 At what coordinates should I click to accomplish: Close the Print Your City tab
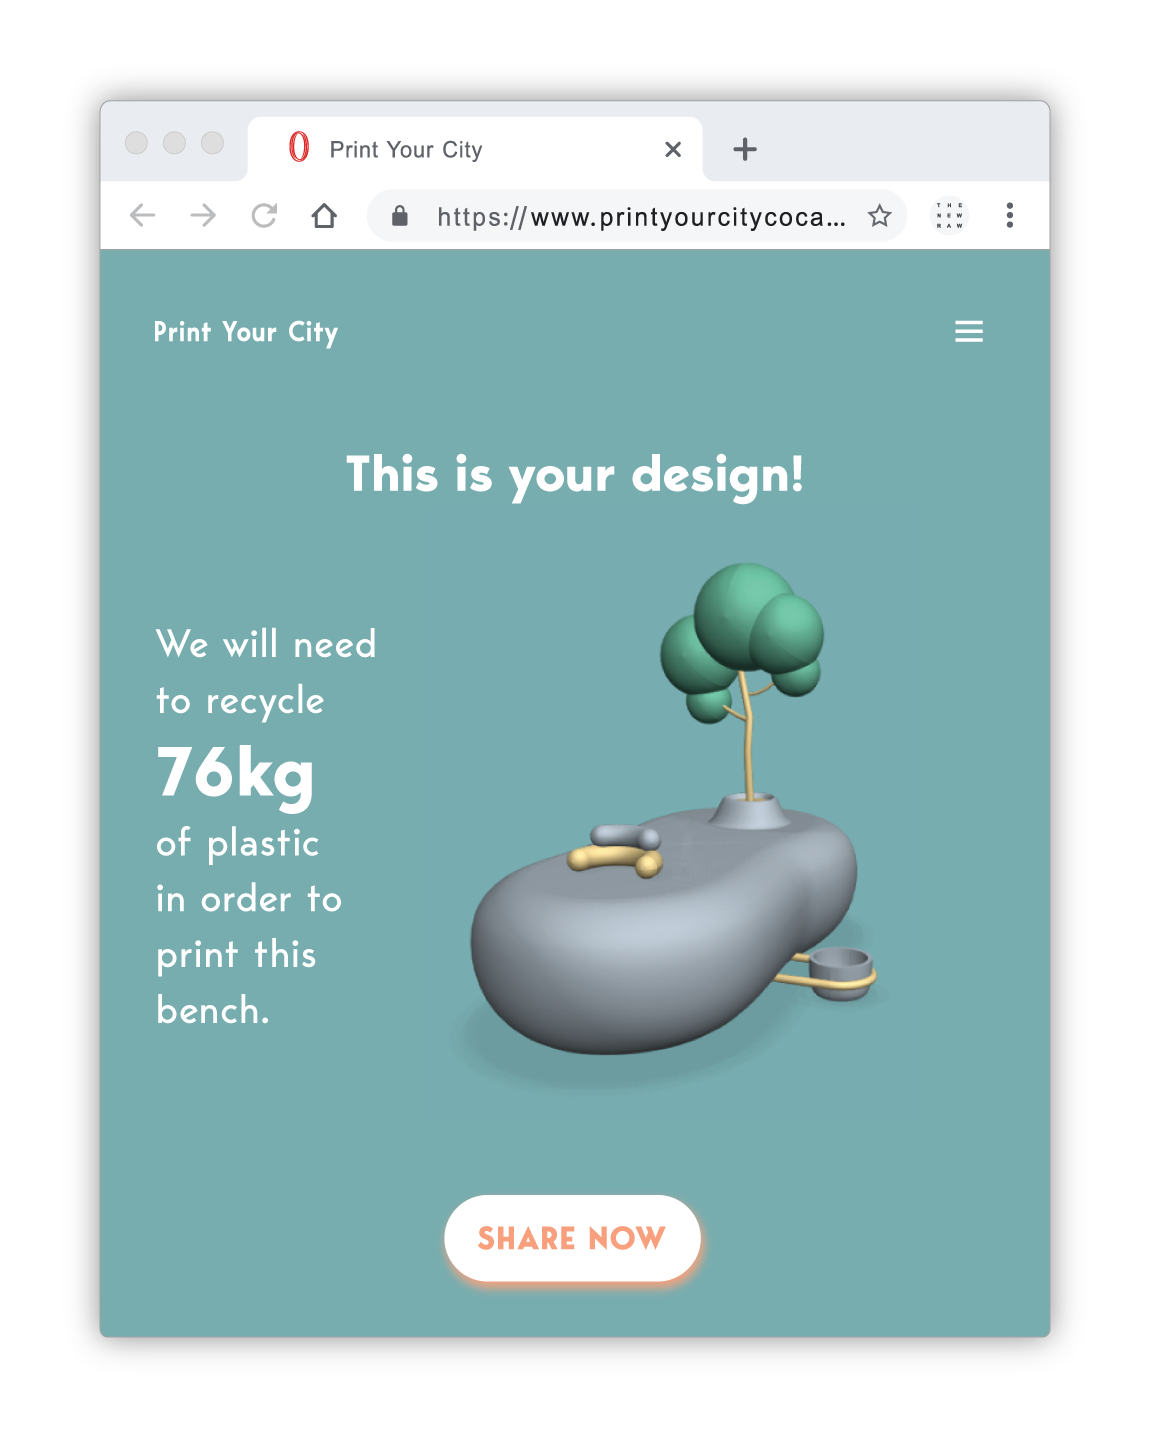673,149
